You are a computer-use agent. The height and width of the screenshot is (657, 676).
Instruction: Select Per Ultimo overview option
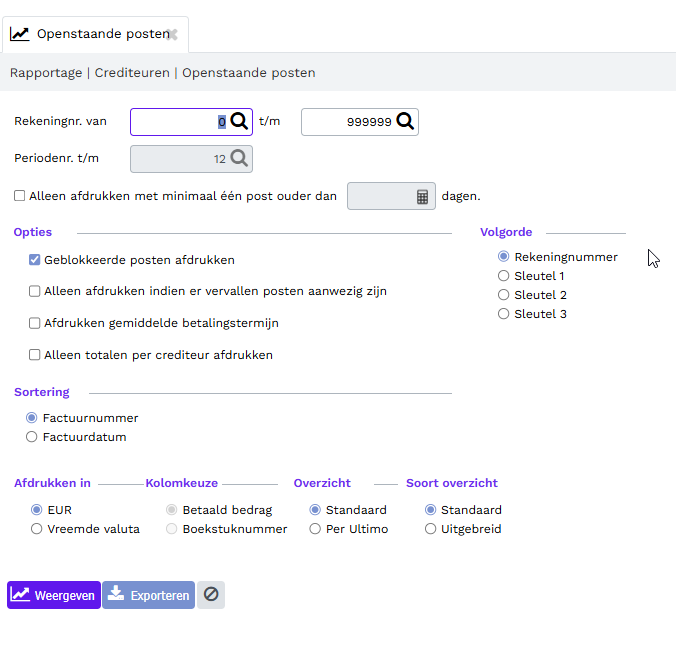(315, 529)
